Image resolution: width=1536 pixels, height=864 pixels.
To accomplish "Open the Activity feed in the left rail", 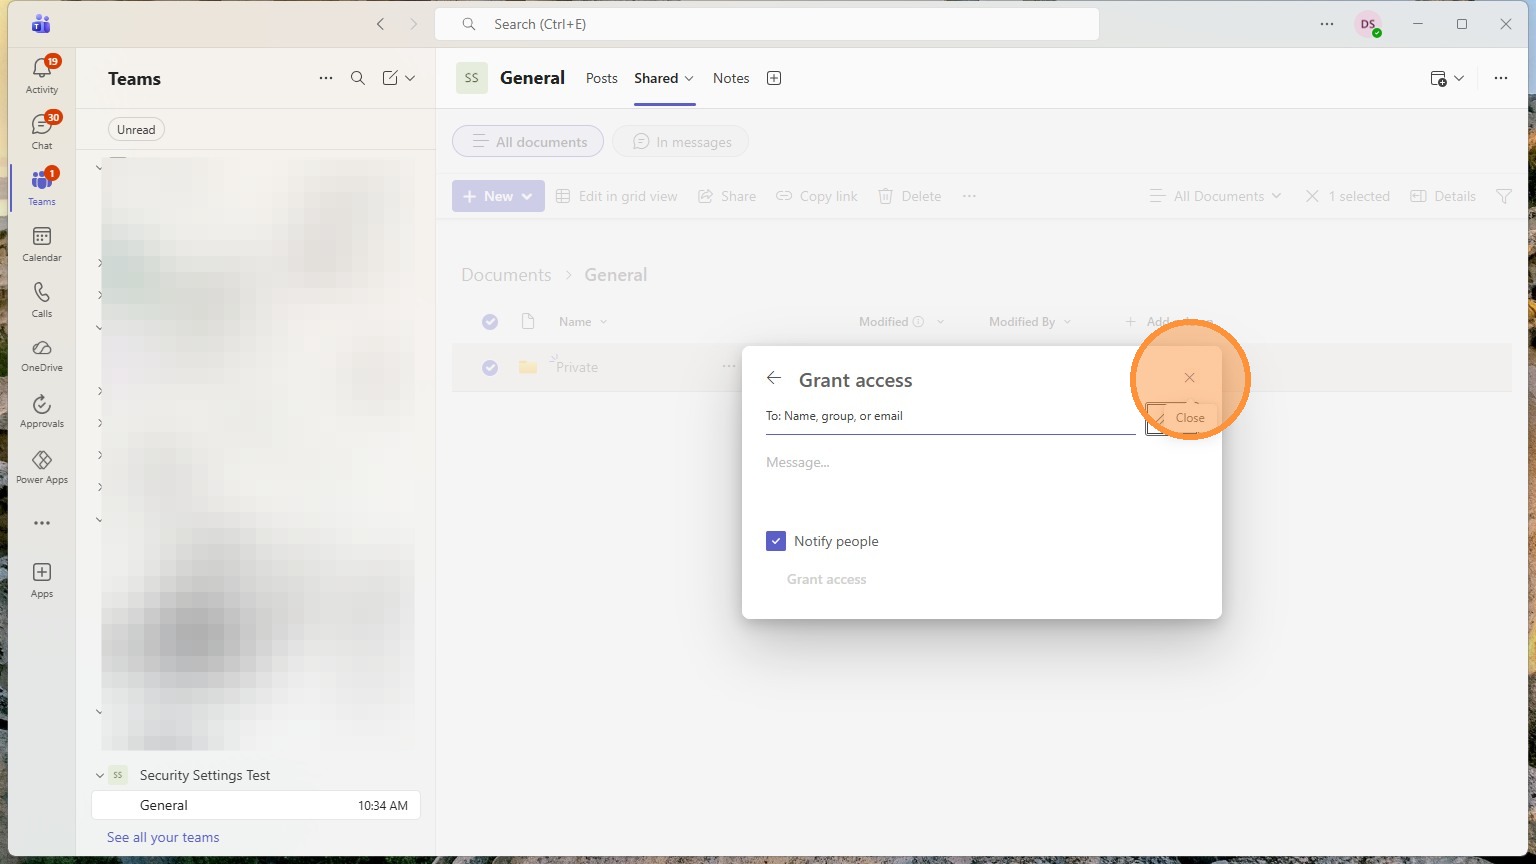I will [x=42, y=76].
